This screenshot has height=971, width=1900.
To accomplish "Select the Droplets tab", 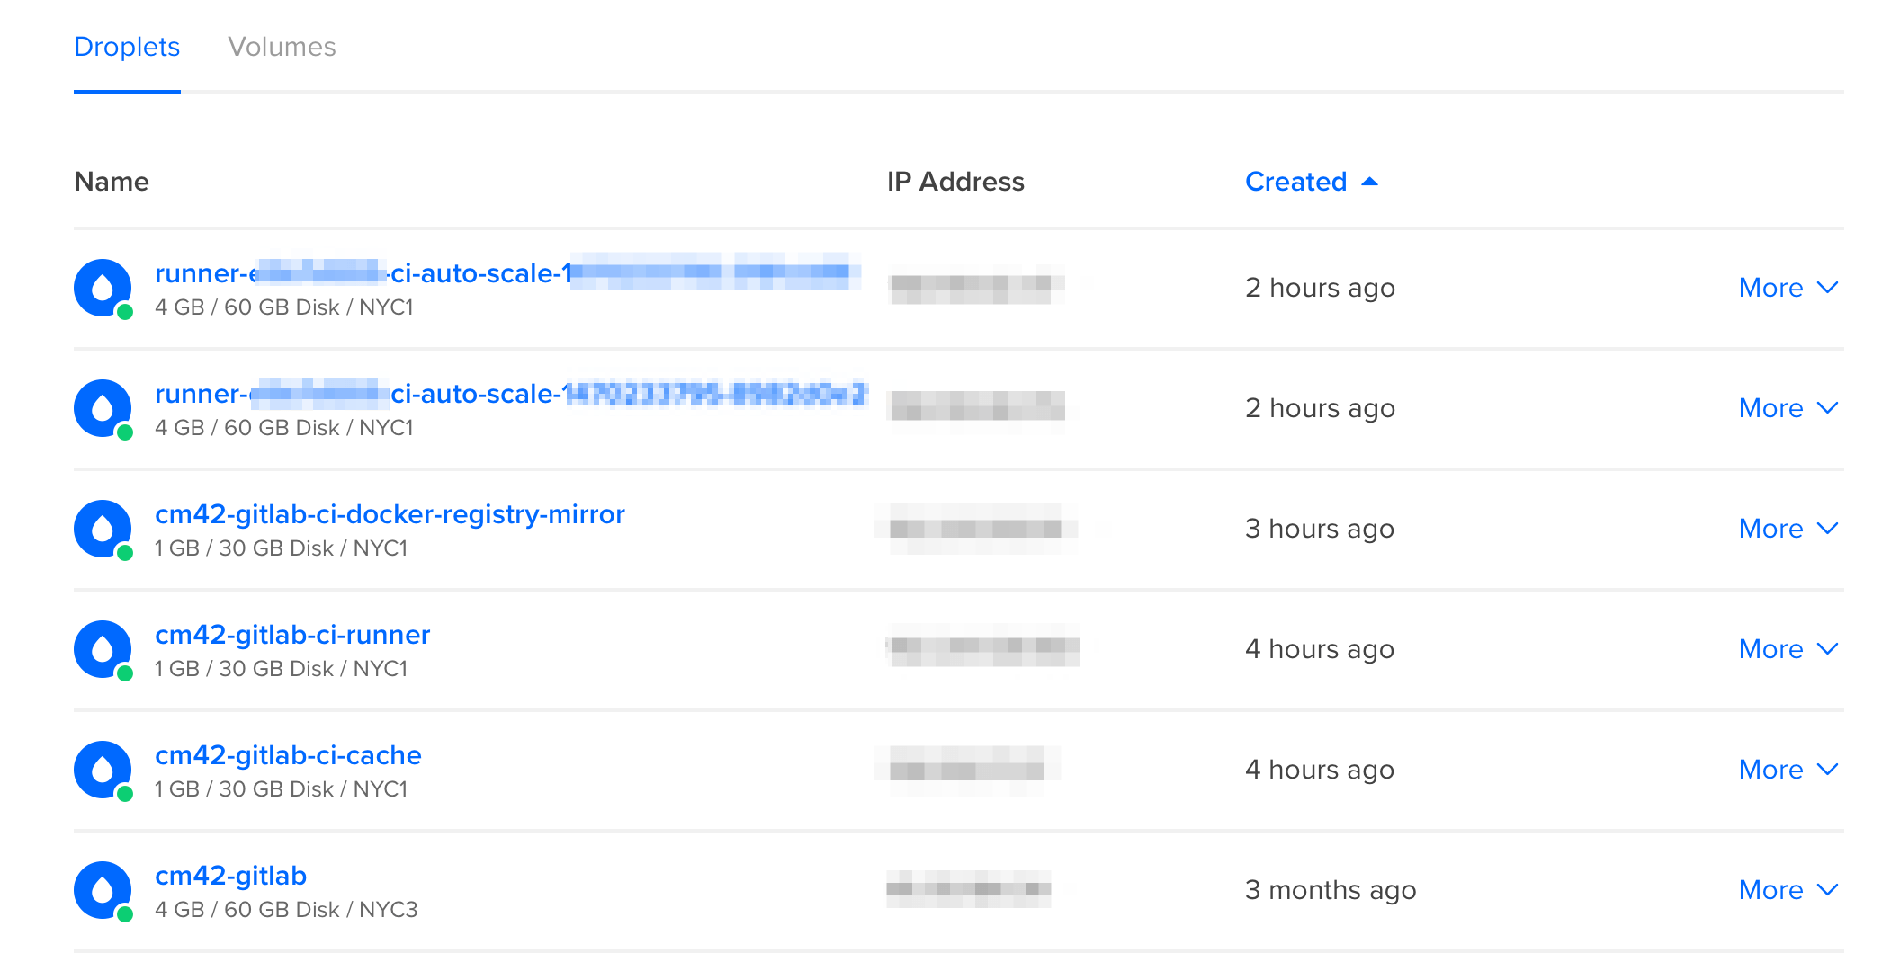I will click(x=127, y=47).
